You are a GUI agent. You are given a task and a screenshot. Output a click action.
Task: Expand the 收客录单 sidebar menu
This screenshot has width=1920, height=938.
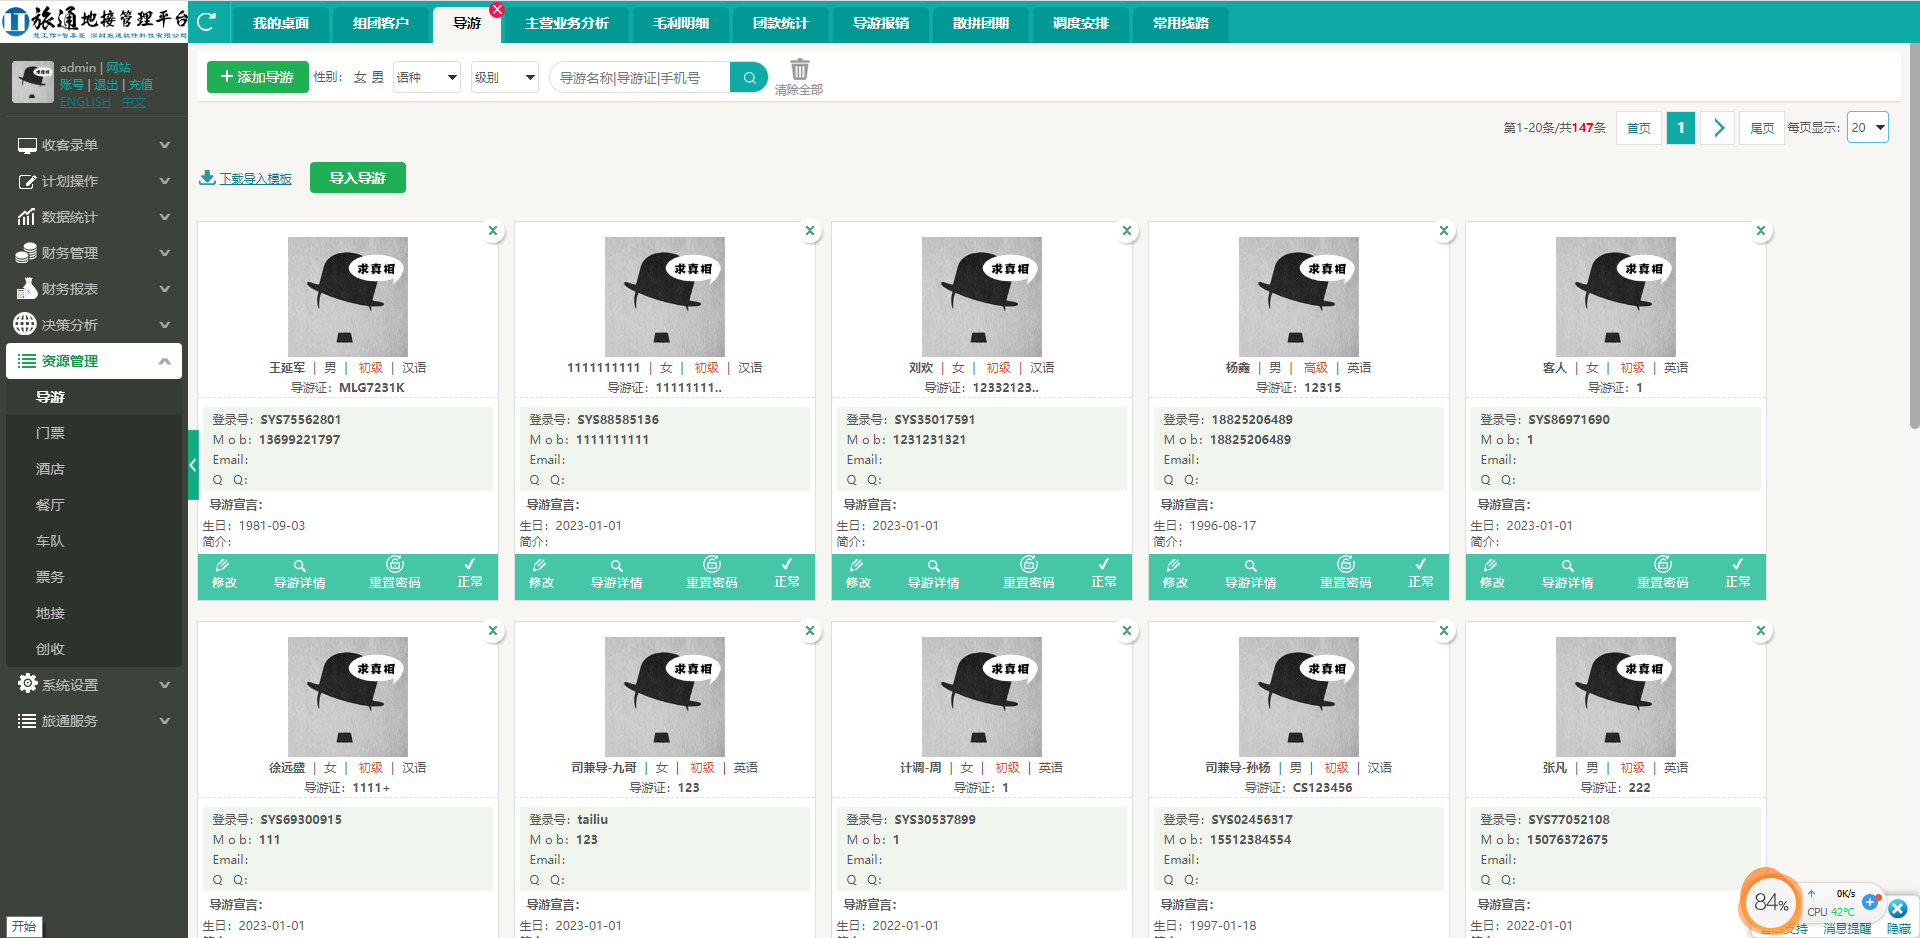[x=94, y=145]
